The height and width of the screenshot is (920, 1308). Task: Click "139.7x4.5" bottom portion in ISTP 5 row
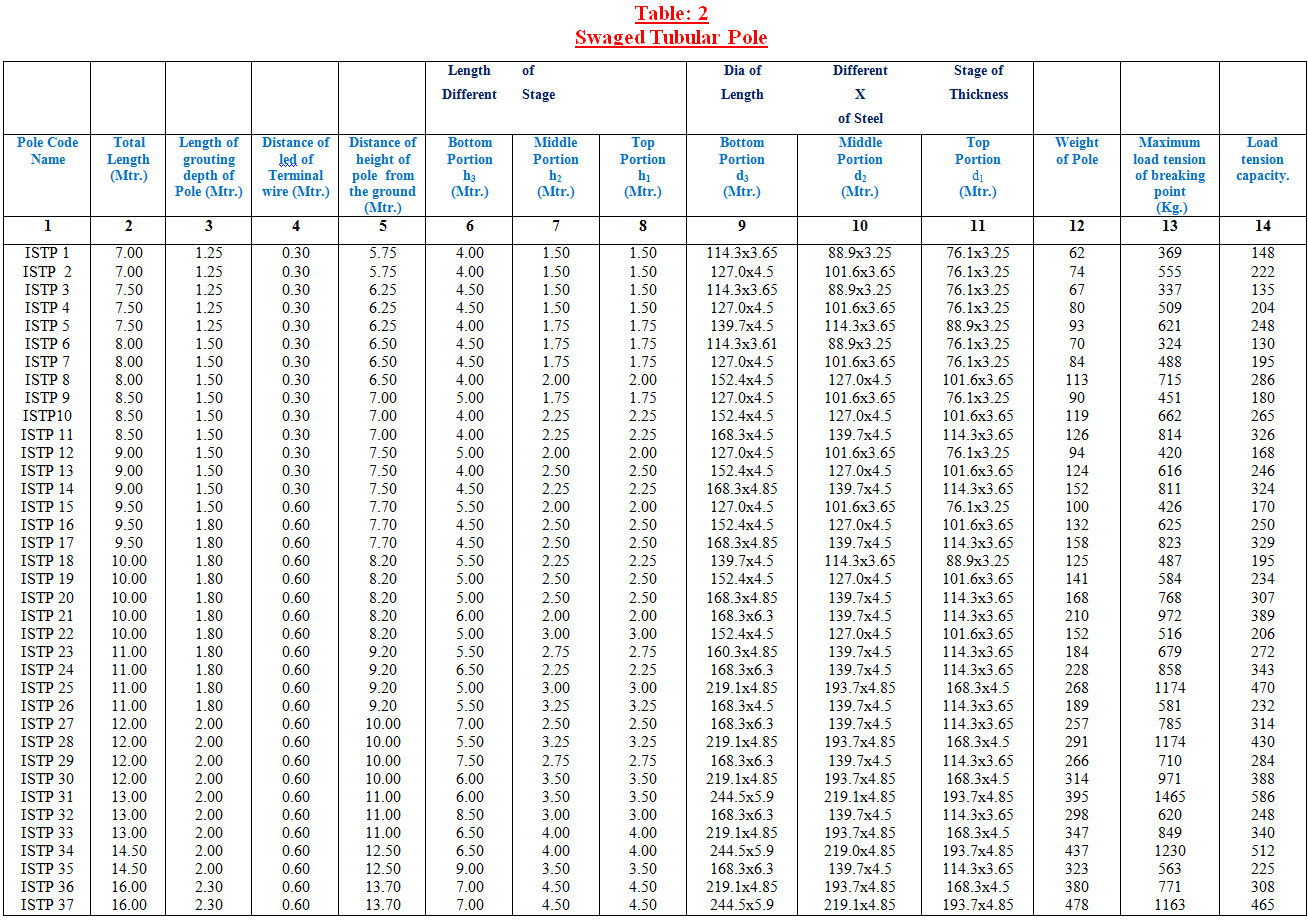[742, 326]
